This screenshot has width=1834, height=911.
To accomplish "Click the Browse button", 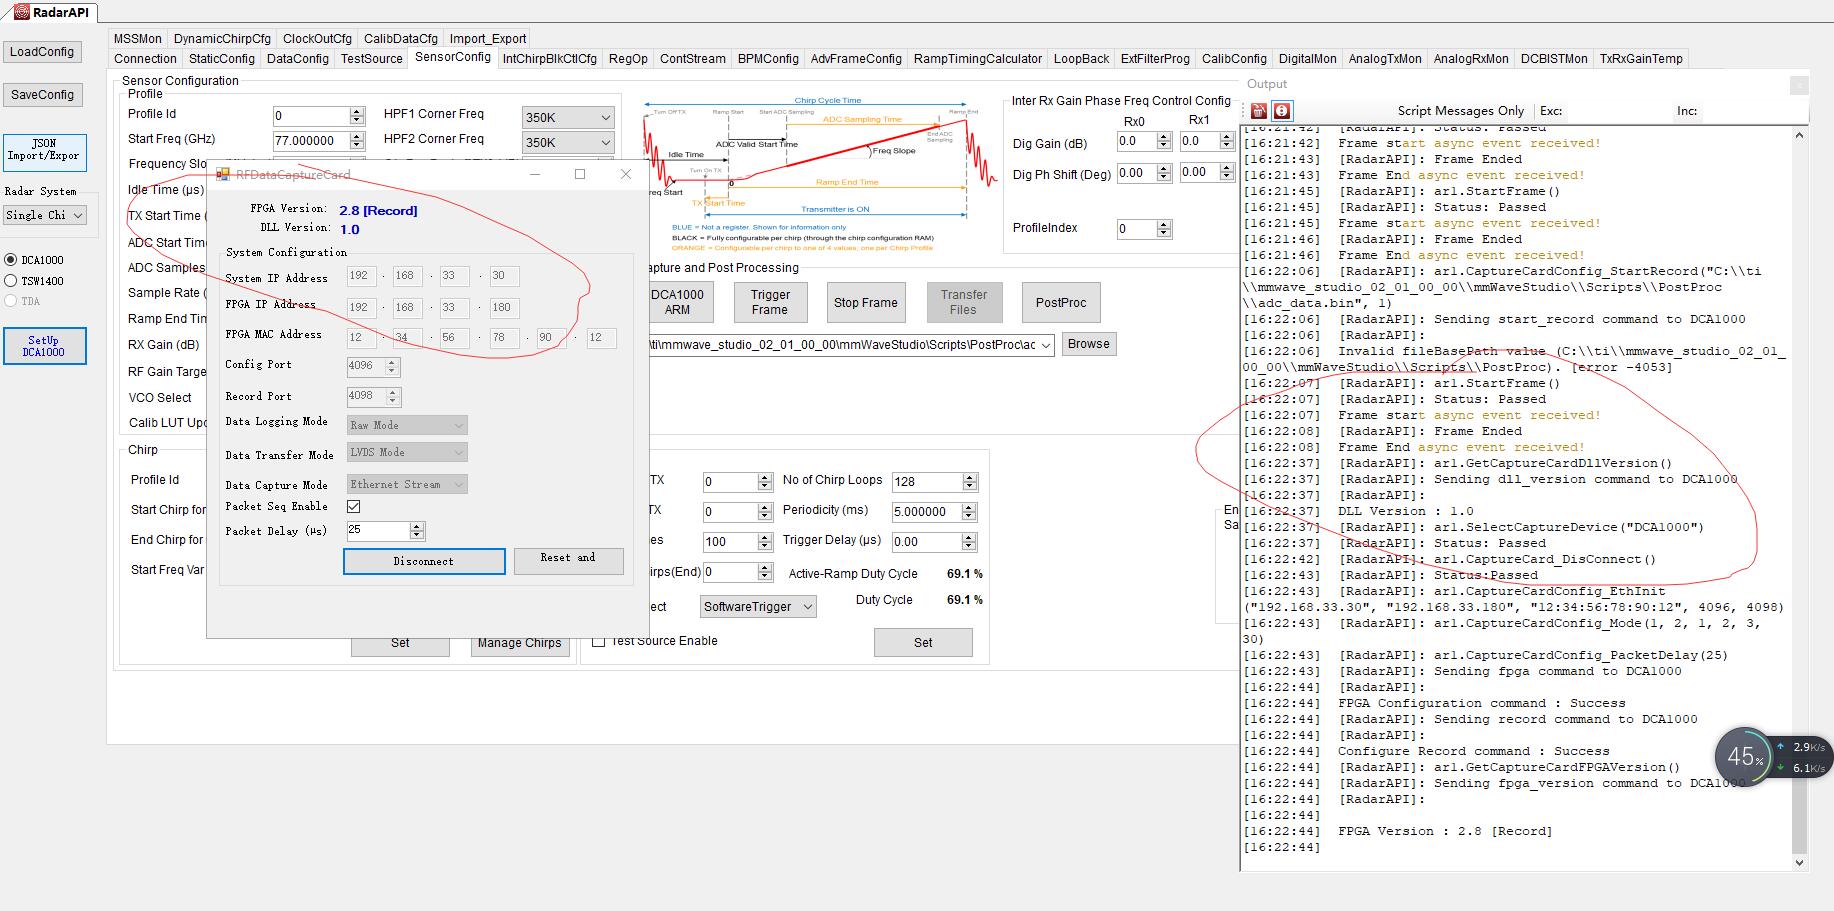I will pyautogui.click(x=1089, y=344).
